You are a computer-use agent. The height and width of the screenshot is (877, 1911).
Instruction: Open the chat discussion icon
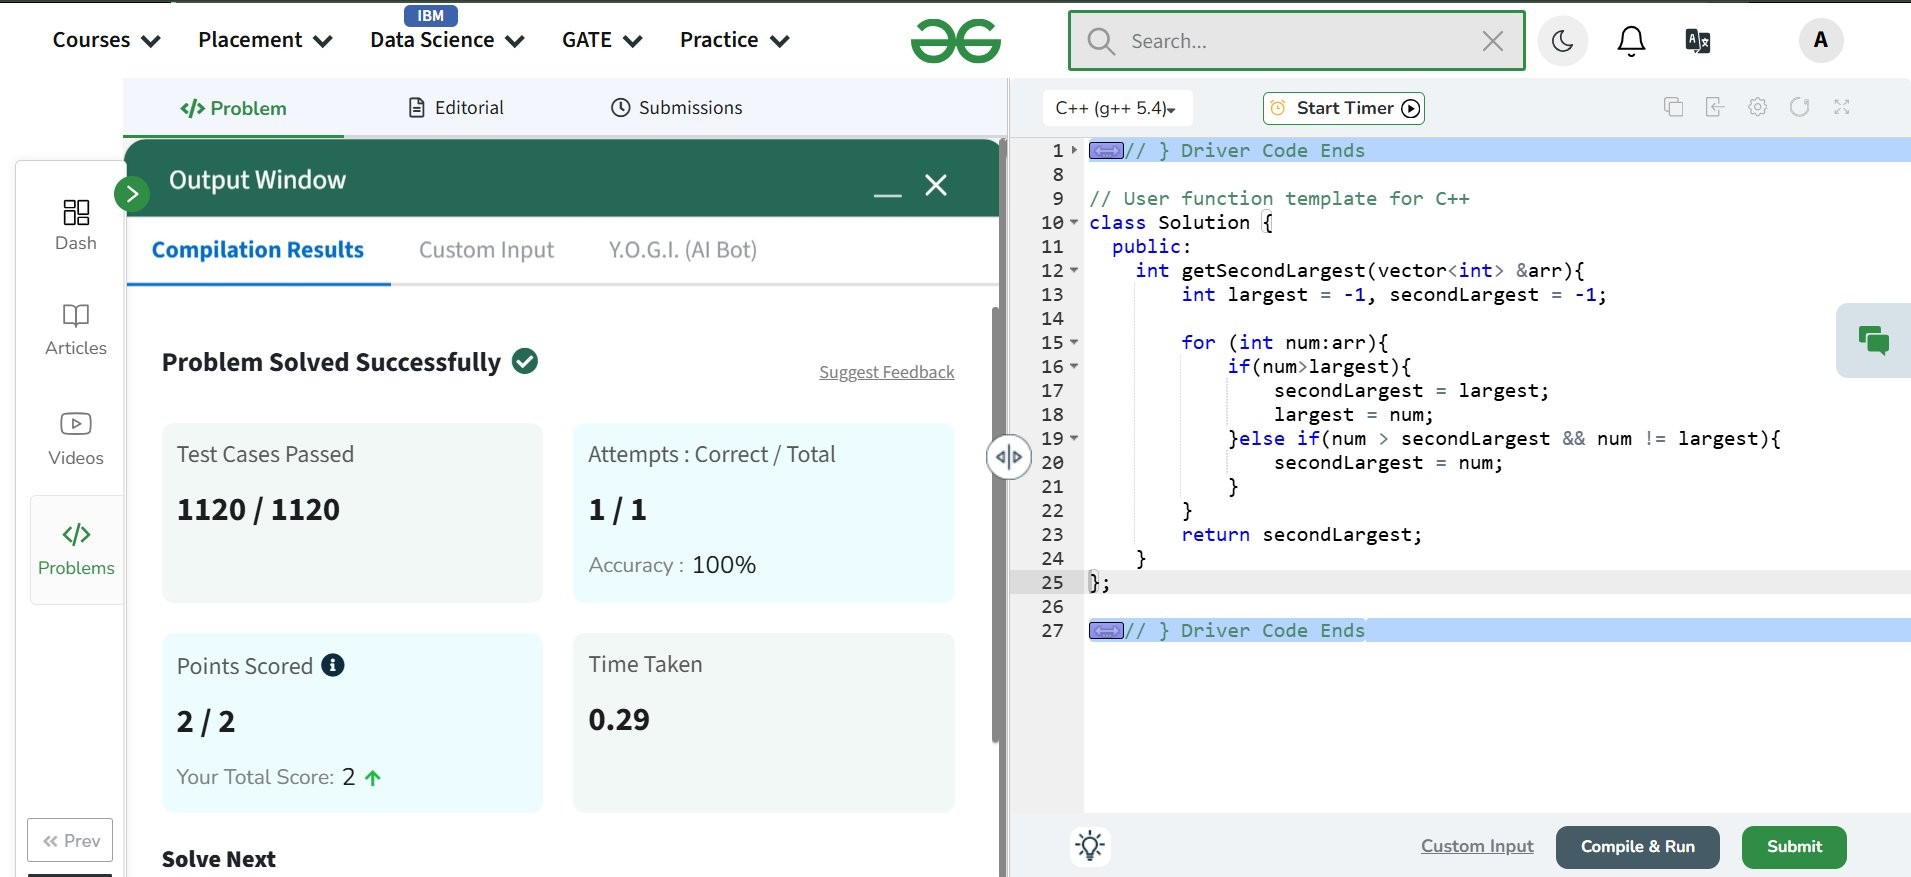1873,341
